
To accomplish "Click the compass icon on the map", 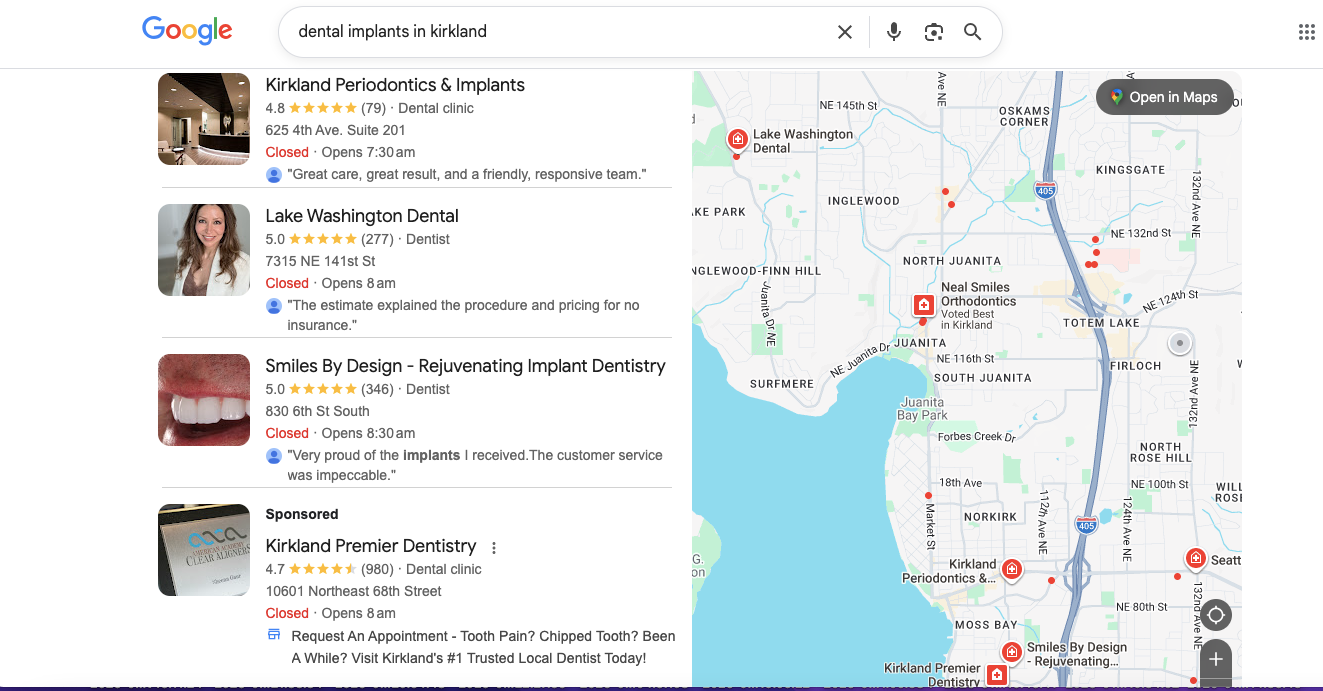I will 1215,615.
